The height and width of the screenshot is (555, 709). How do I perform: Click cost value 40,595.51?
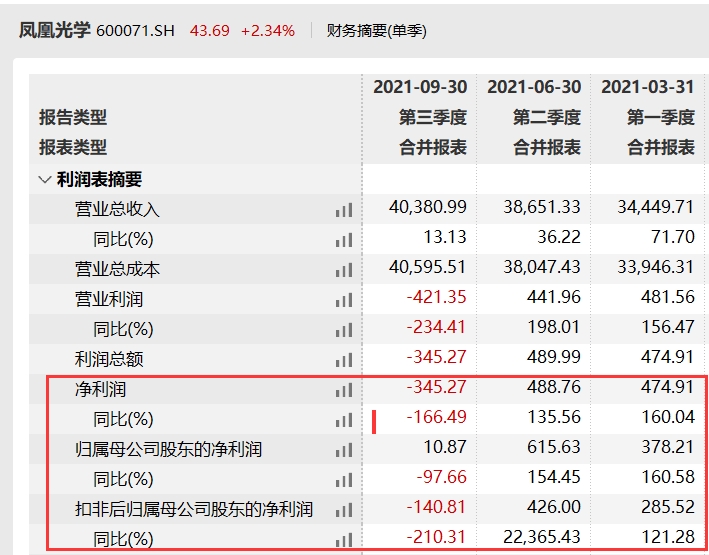click(x=427, y=267)
